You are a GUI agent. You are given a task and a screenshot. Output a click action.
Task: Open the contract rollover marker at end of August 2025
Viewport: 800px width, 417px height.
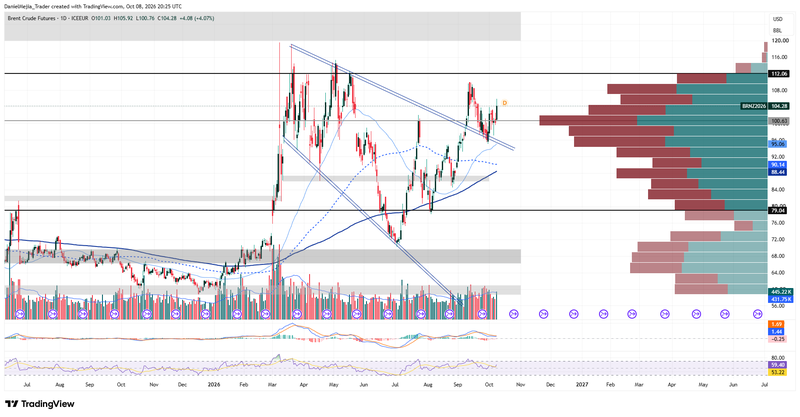(x=83, y=313)
